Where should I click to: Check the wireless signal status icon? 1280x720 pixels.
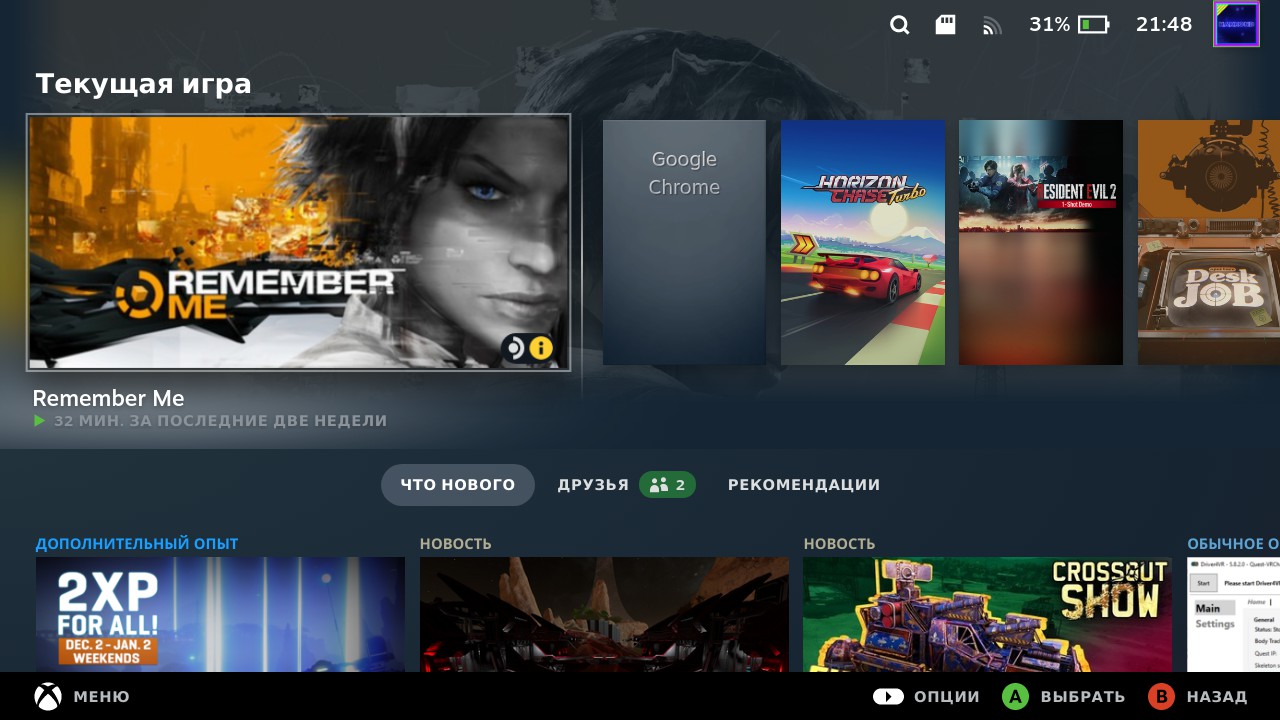pyautogui.click(x=992, y=26)
